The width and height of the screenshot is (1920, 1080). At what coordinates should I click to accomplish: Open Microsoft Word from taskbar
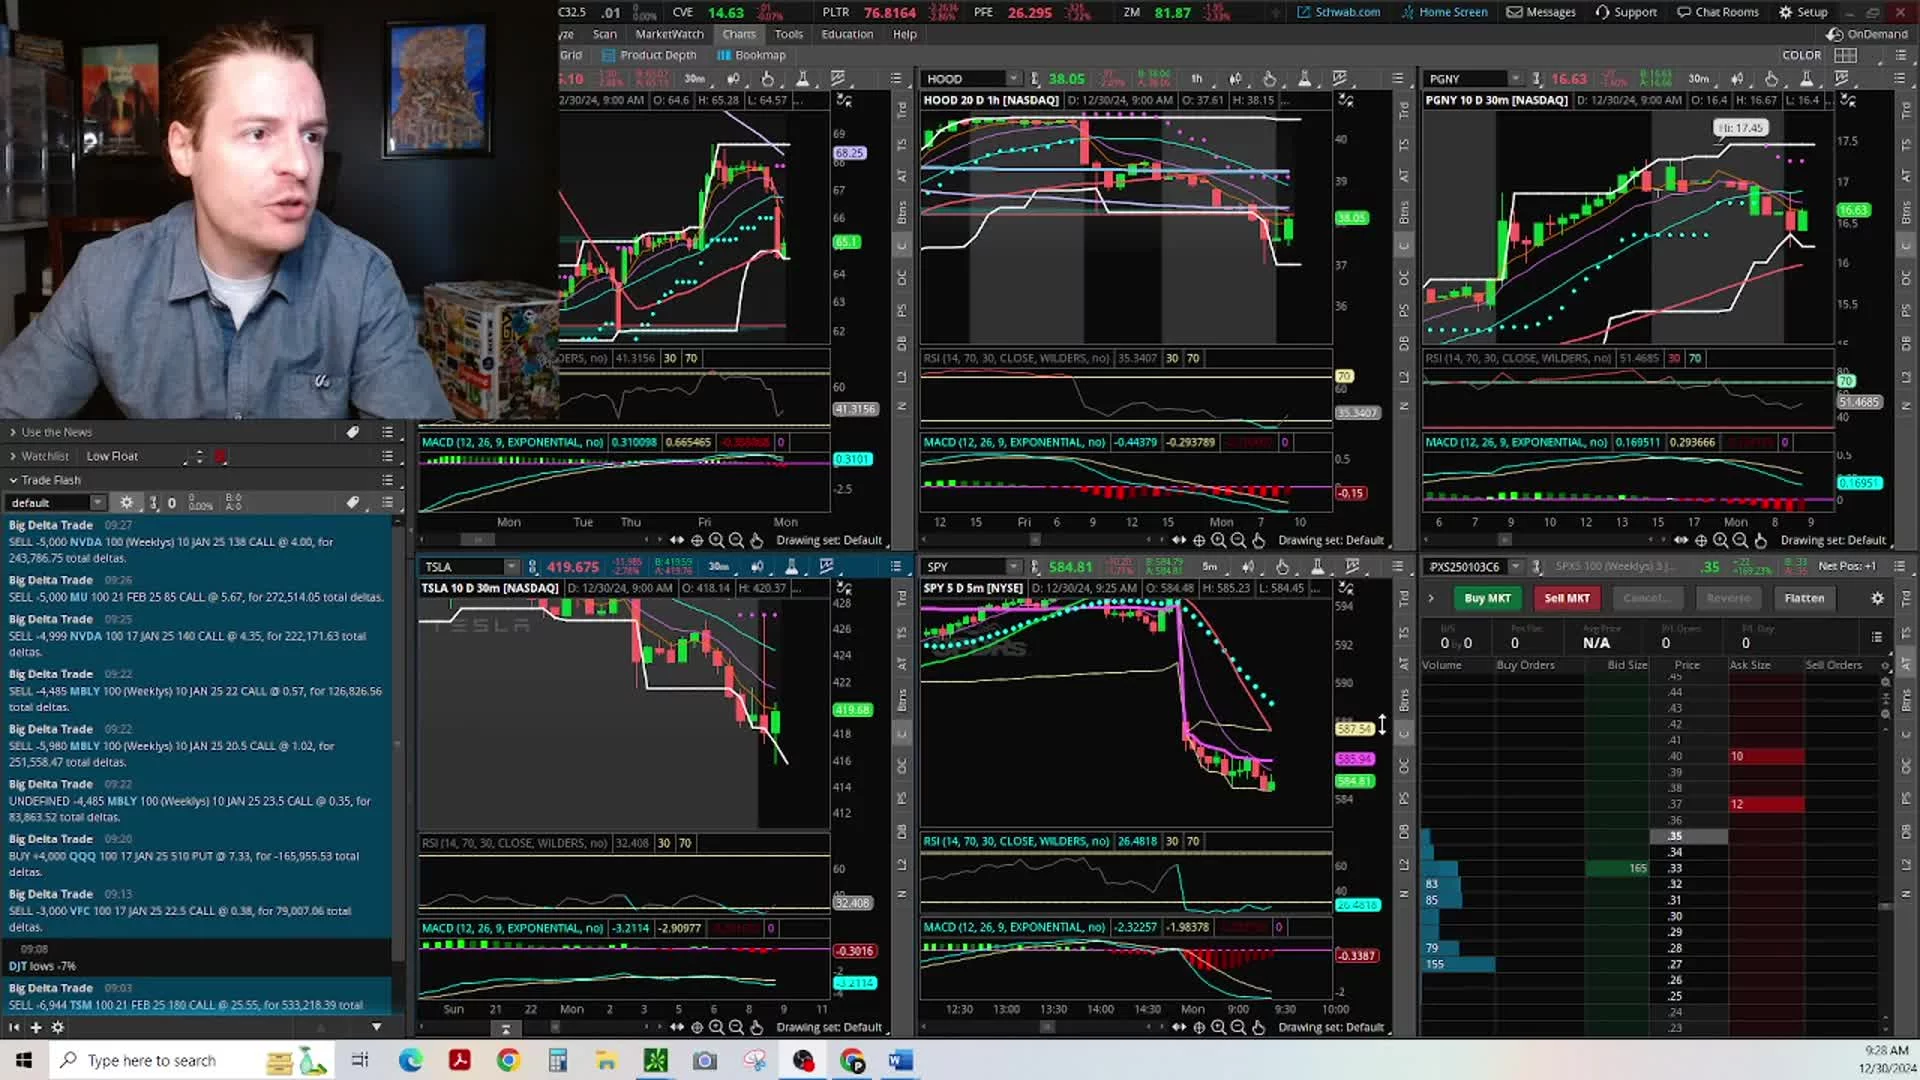click(x=900, y=1060)
